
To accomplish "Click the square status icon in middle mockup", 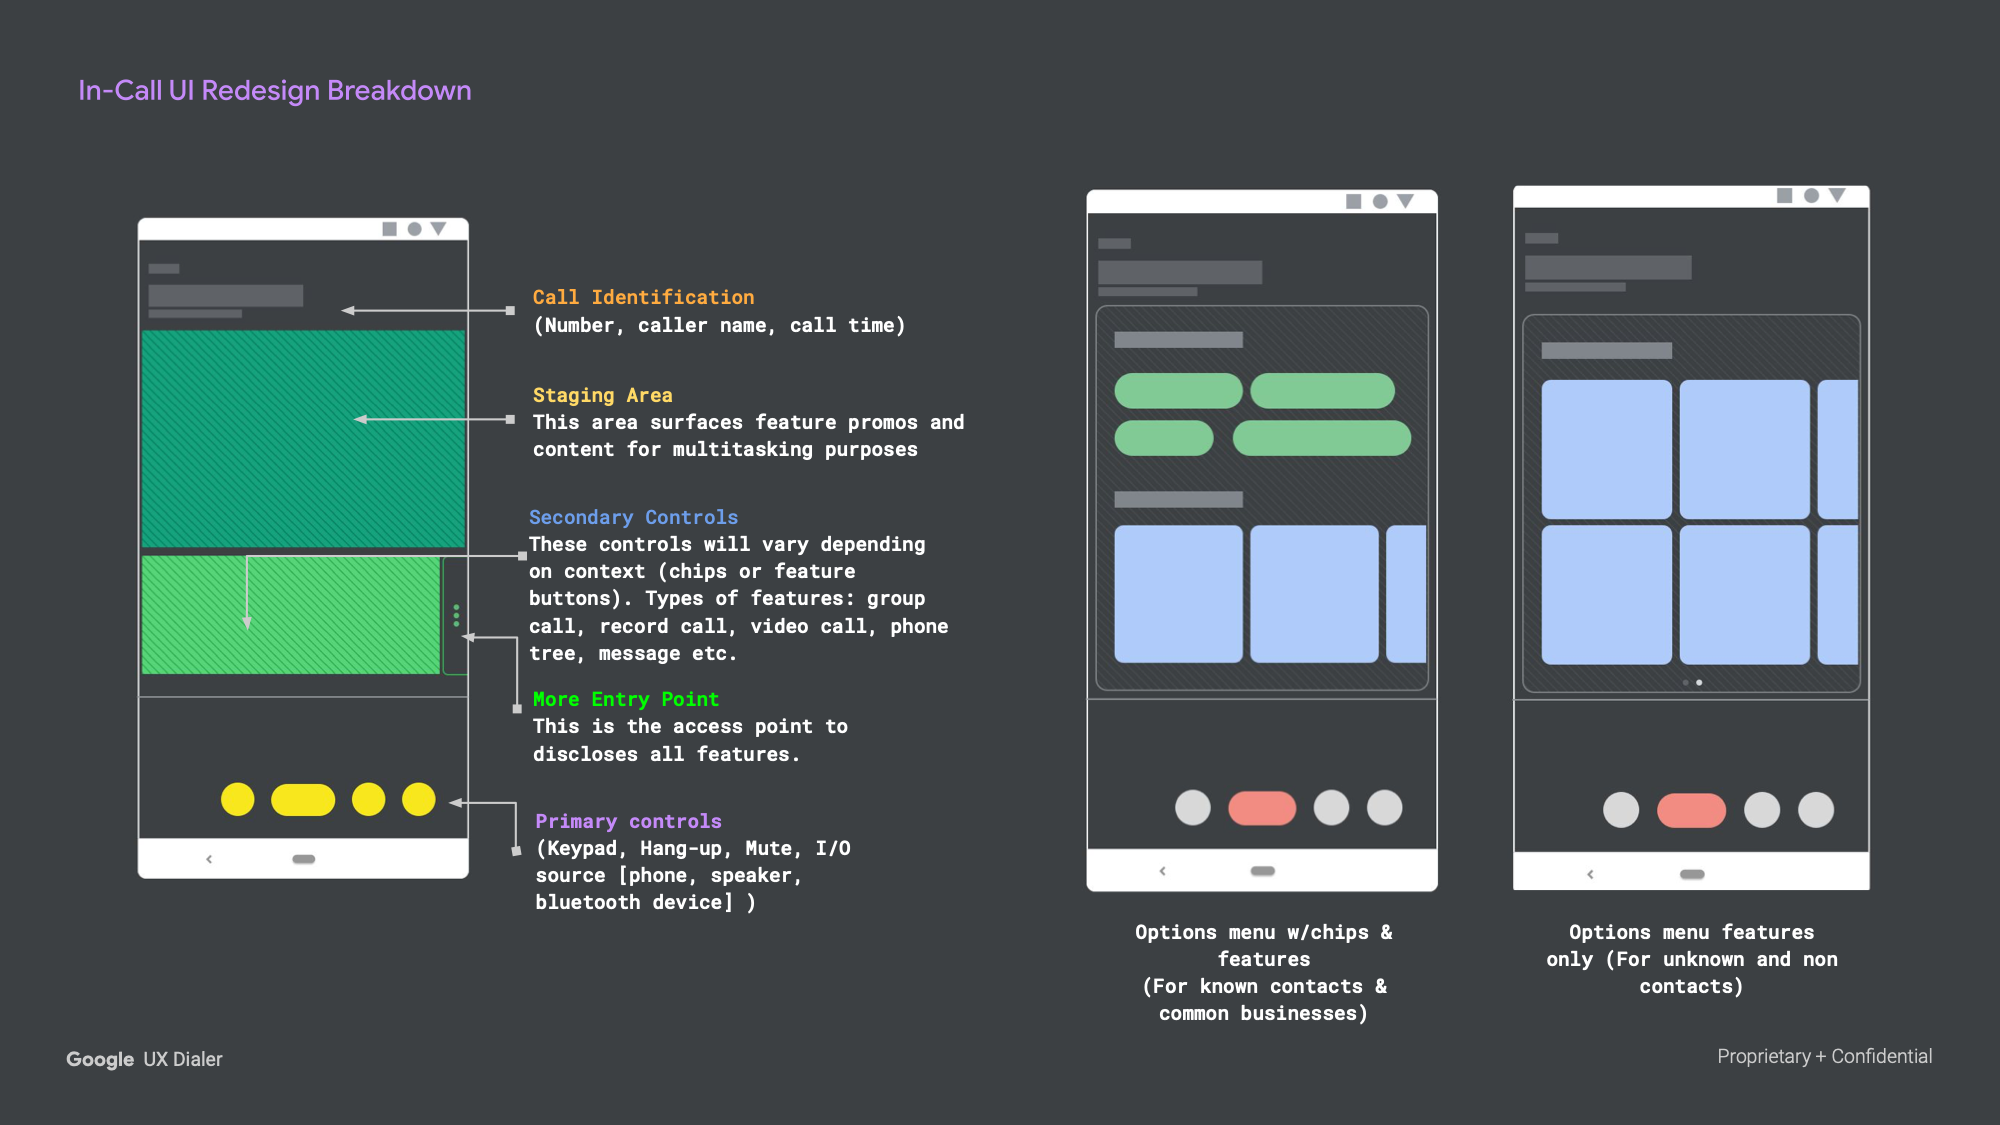I will point(1353,201).
